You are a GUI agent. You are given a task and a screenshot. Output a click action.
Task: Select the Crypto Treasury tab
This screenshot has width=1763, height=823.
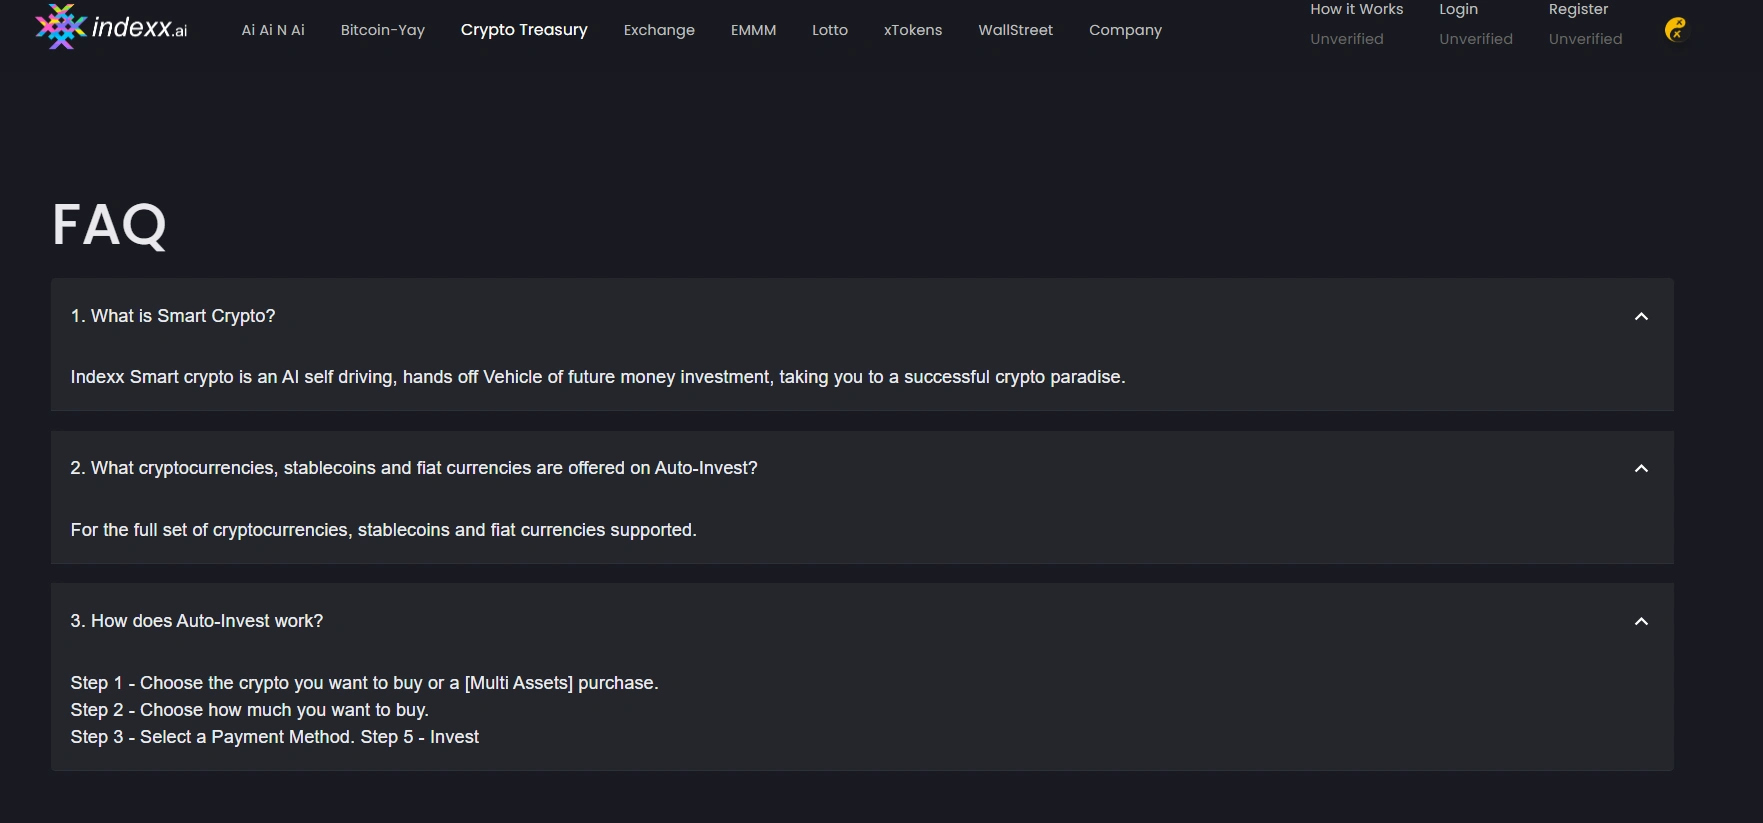(x=524, y=30)
